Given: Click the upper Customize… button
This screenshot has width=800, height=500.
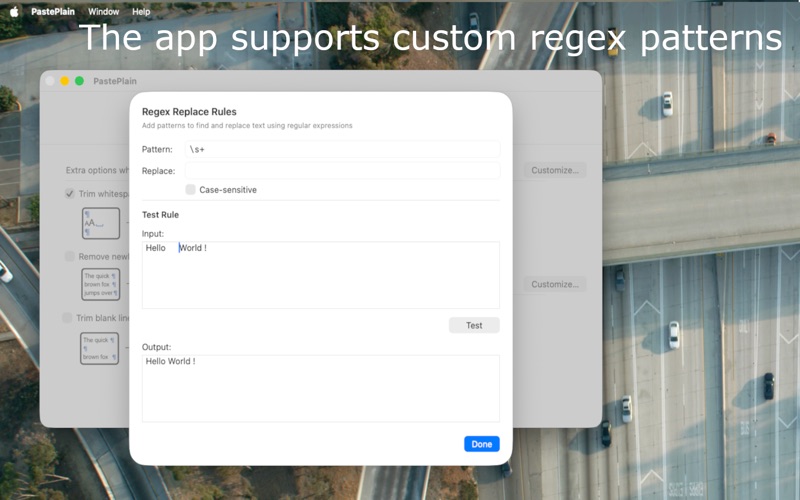Looking at the screenshot, I should coord(555,170).
